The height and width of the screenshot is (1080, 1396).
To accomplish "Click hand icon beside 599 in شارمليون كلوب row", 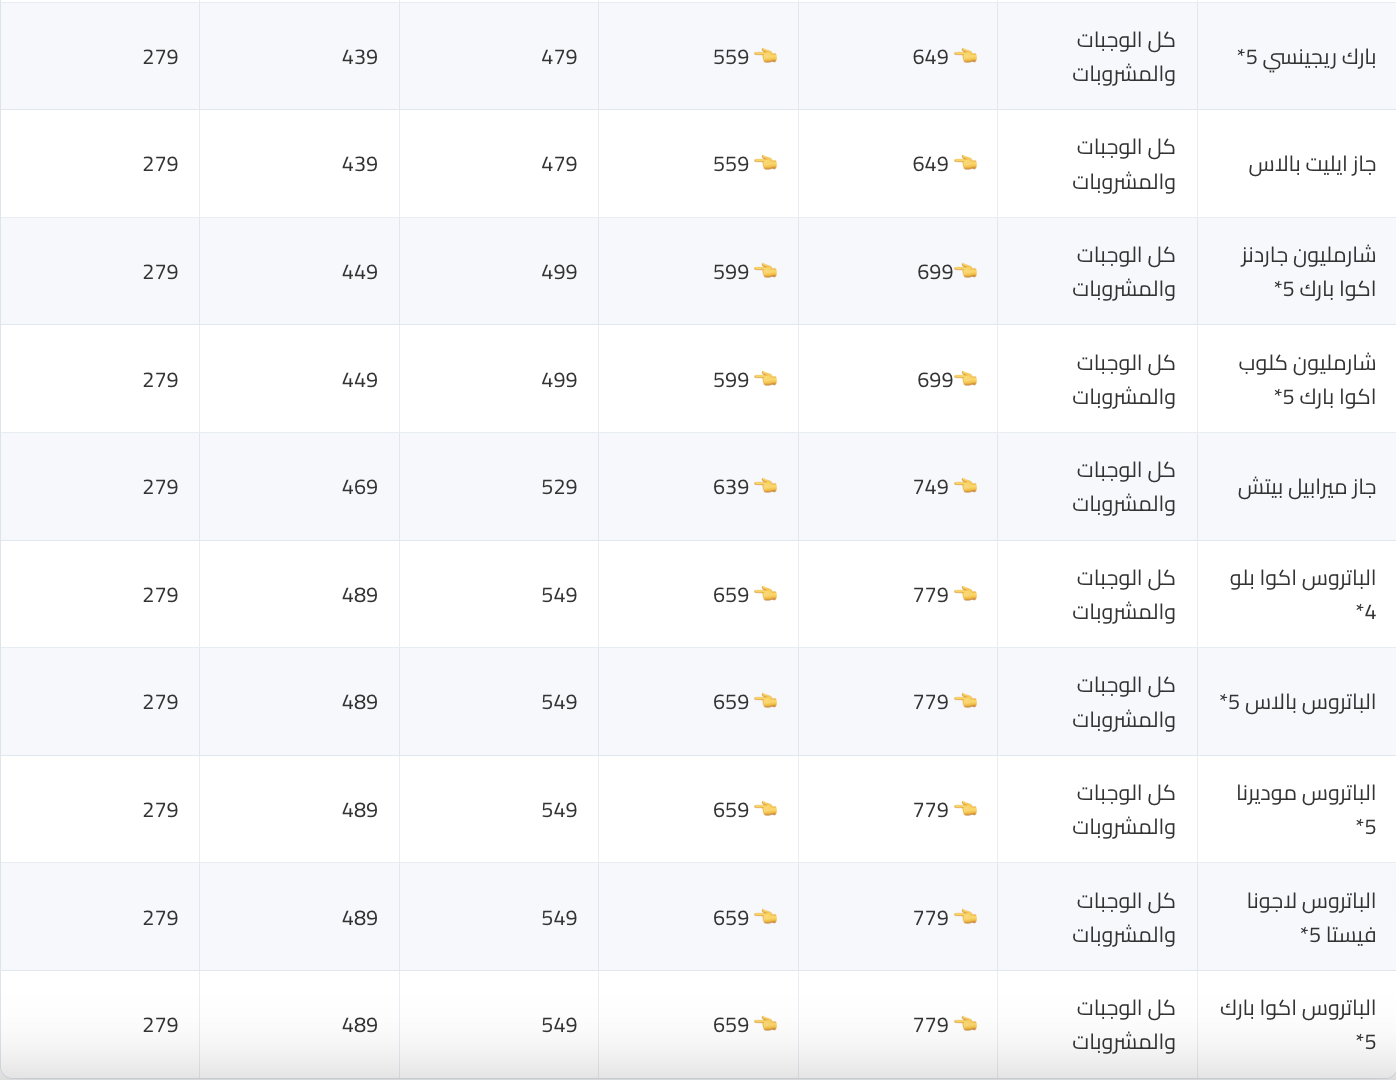I will coord(766,380).
